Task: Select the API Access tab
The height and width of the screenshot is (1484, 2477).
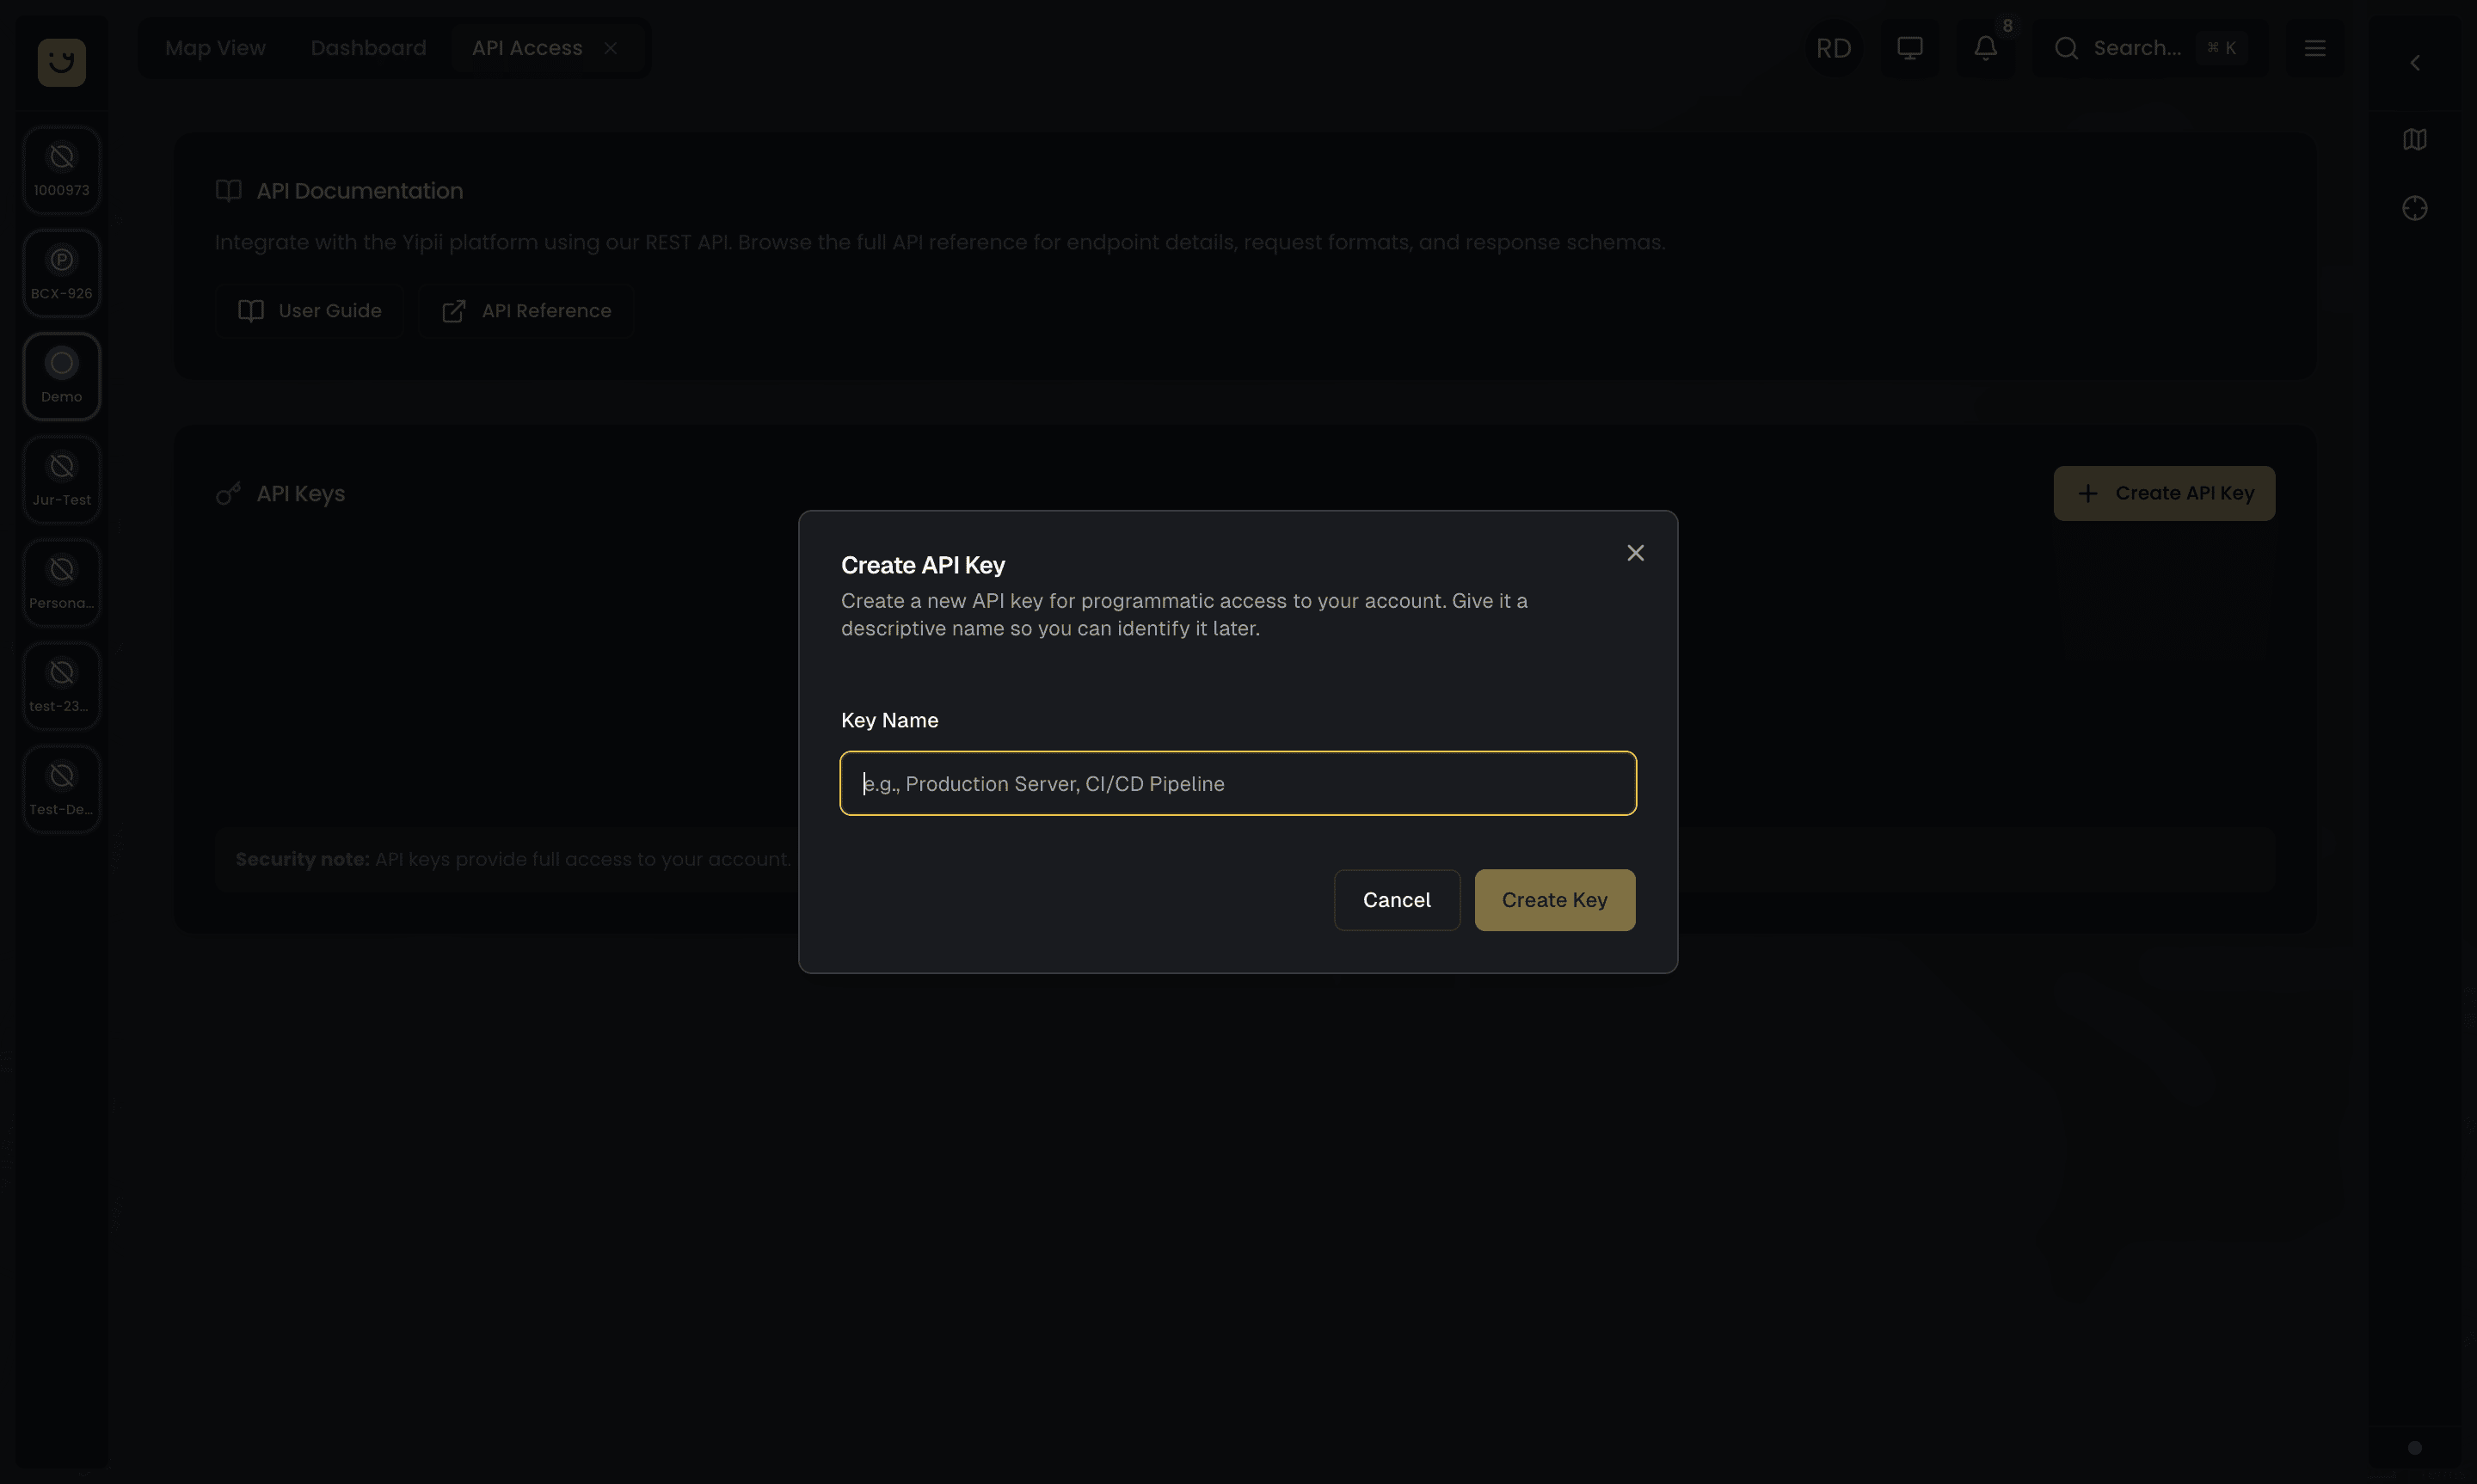Action: (x=527, y=48)
